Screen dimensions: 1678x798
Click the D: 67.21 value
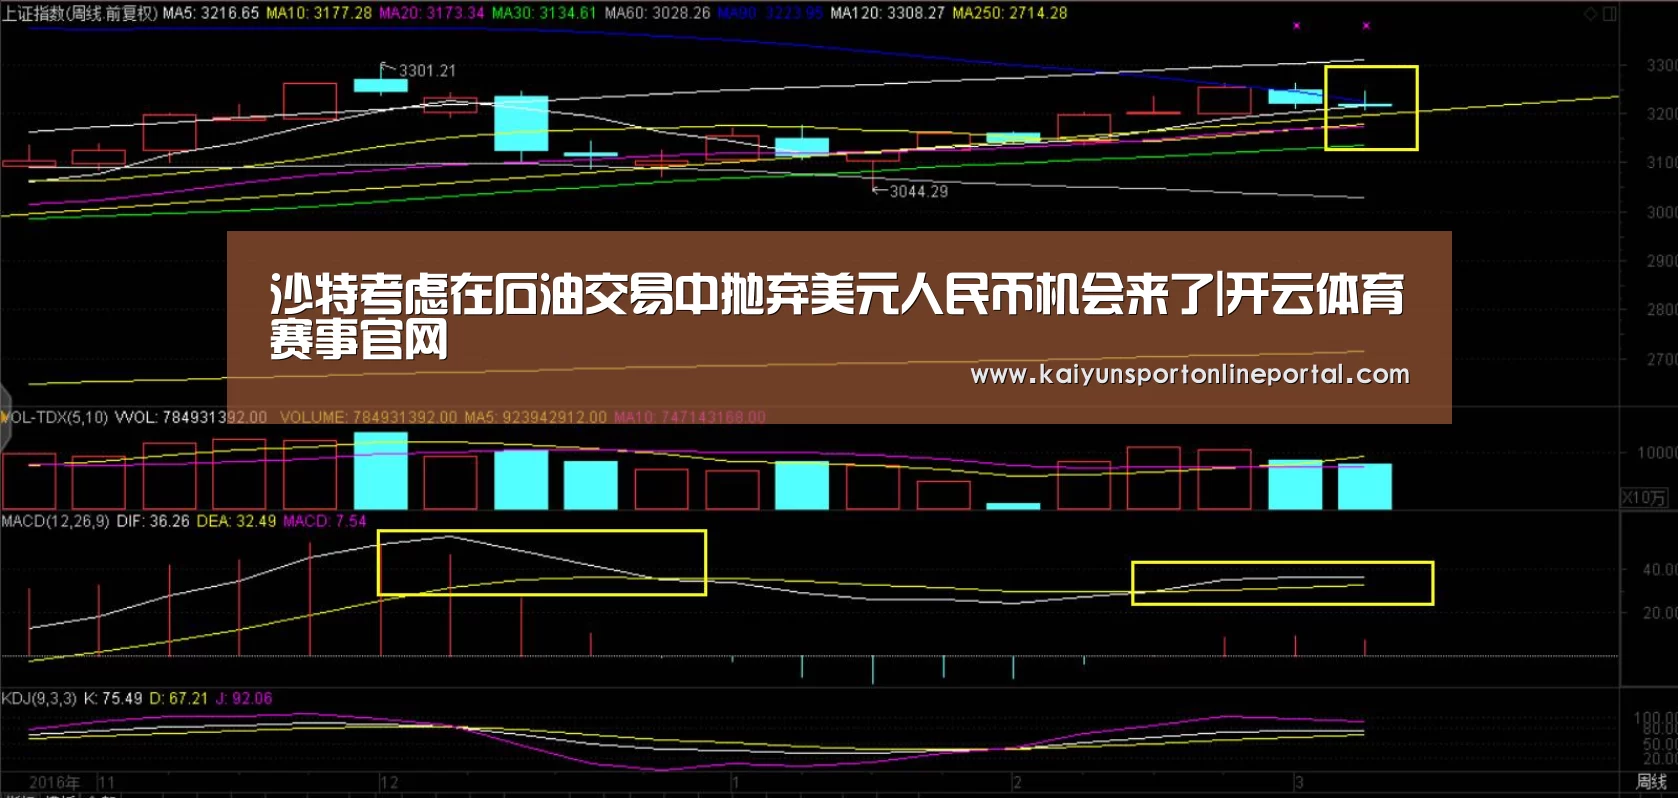(179, 698)
